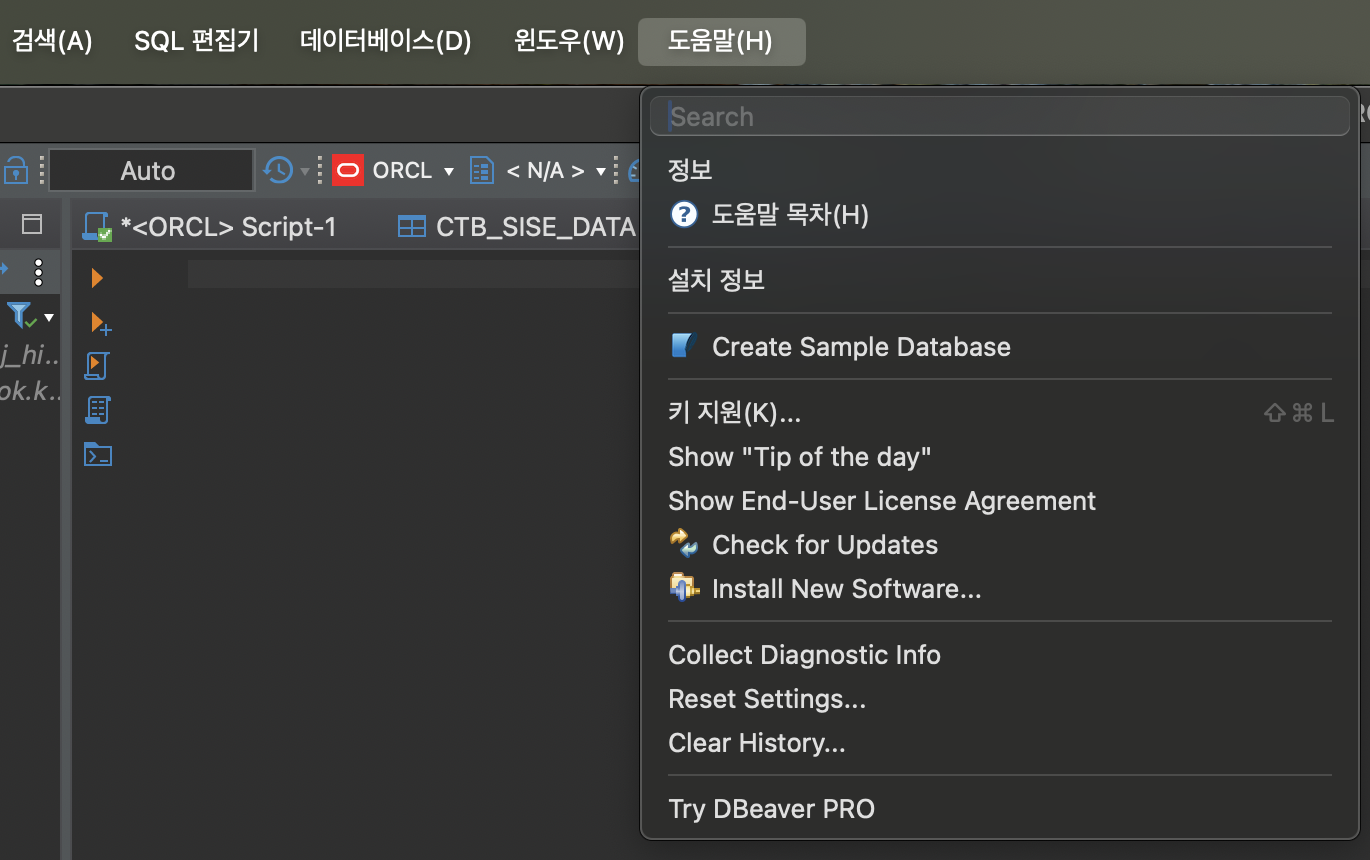1370x860 pixels.
Task: Open the transaction log dropdown arrow
Action: coord(305,172)
